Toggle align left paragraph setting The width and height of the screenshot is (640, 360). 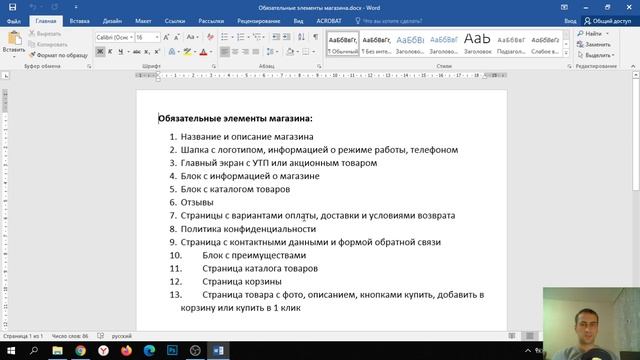point(224,52)
